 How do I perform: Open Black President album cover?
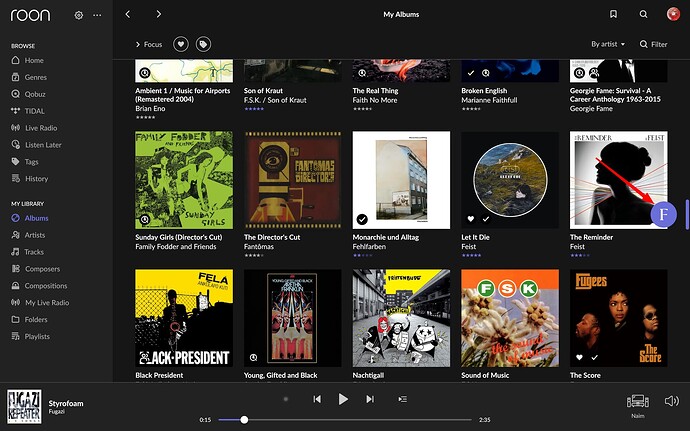(x=184, y=318)
